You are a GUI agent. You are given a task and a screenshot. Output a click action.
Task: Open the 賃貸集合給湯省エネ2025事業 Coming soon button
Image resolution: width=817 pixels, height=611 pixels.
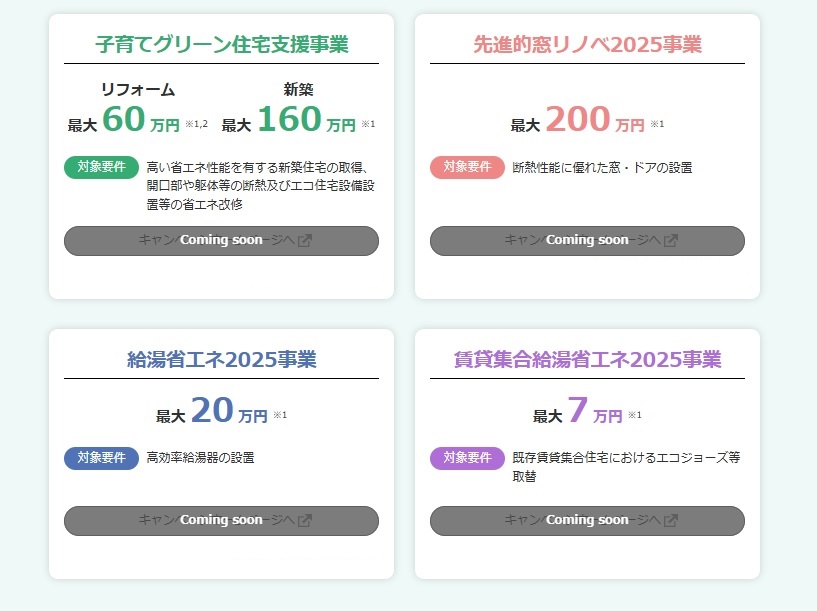[x=587, y=521]
